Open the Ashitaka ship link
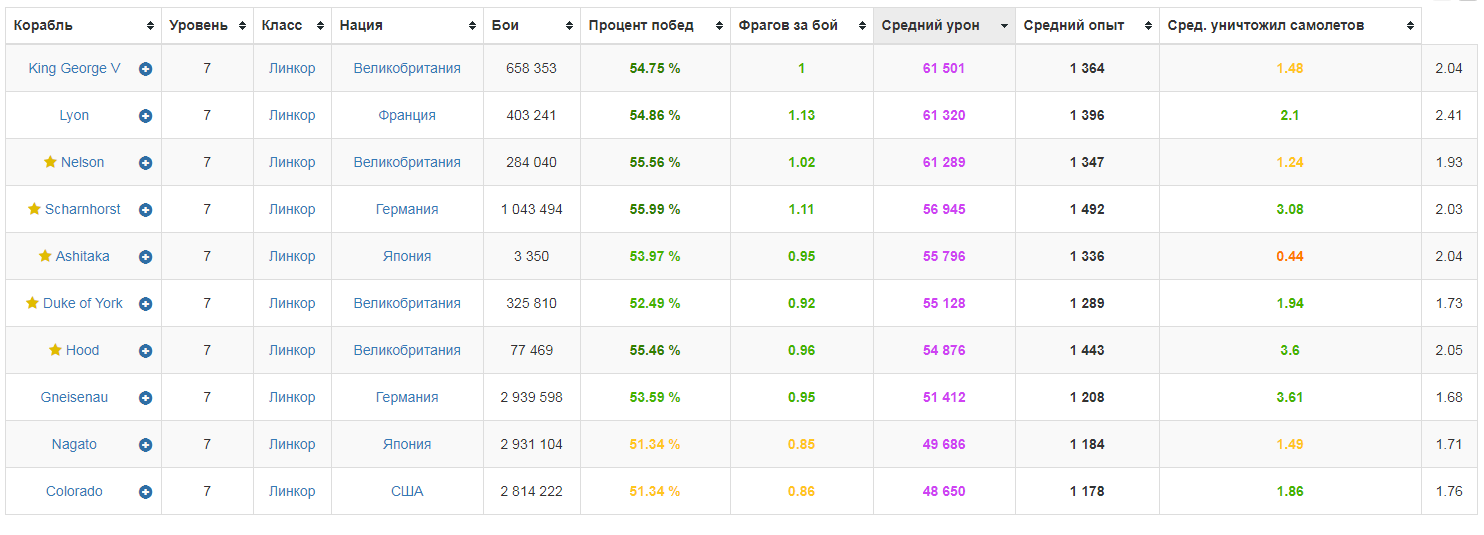1484x535 pixels. [x=83, y=257]
